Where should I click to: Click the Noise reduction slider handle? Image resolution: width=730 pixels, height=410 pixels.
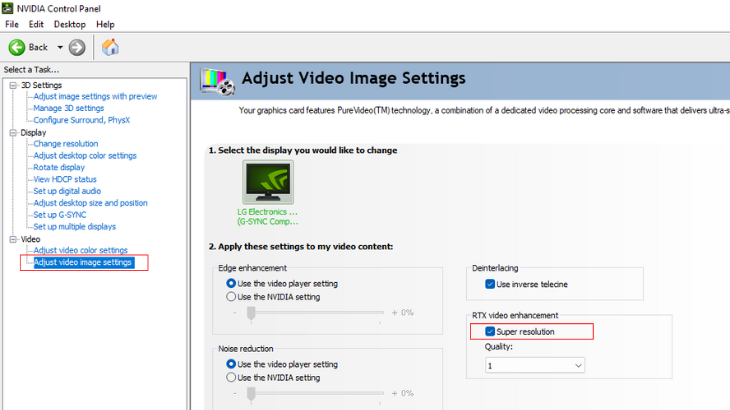tap(251, 394)
